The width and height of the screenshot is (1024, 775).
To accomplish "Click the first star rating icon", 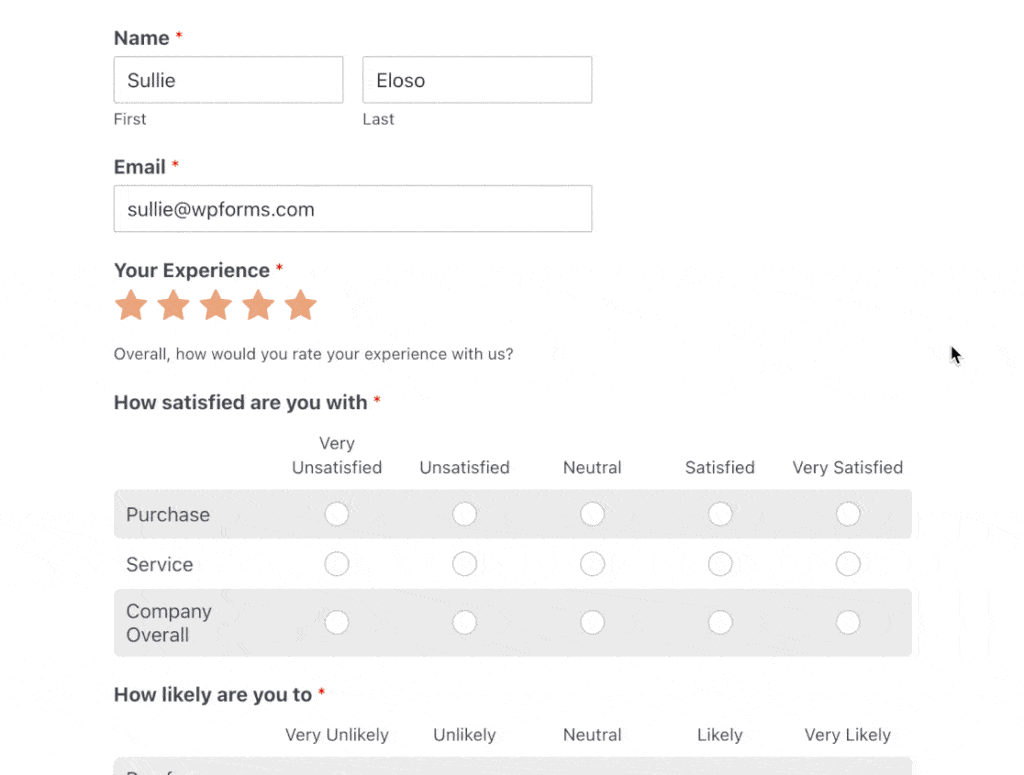I will [x=131, y=306].
